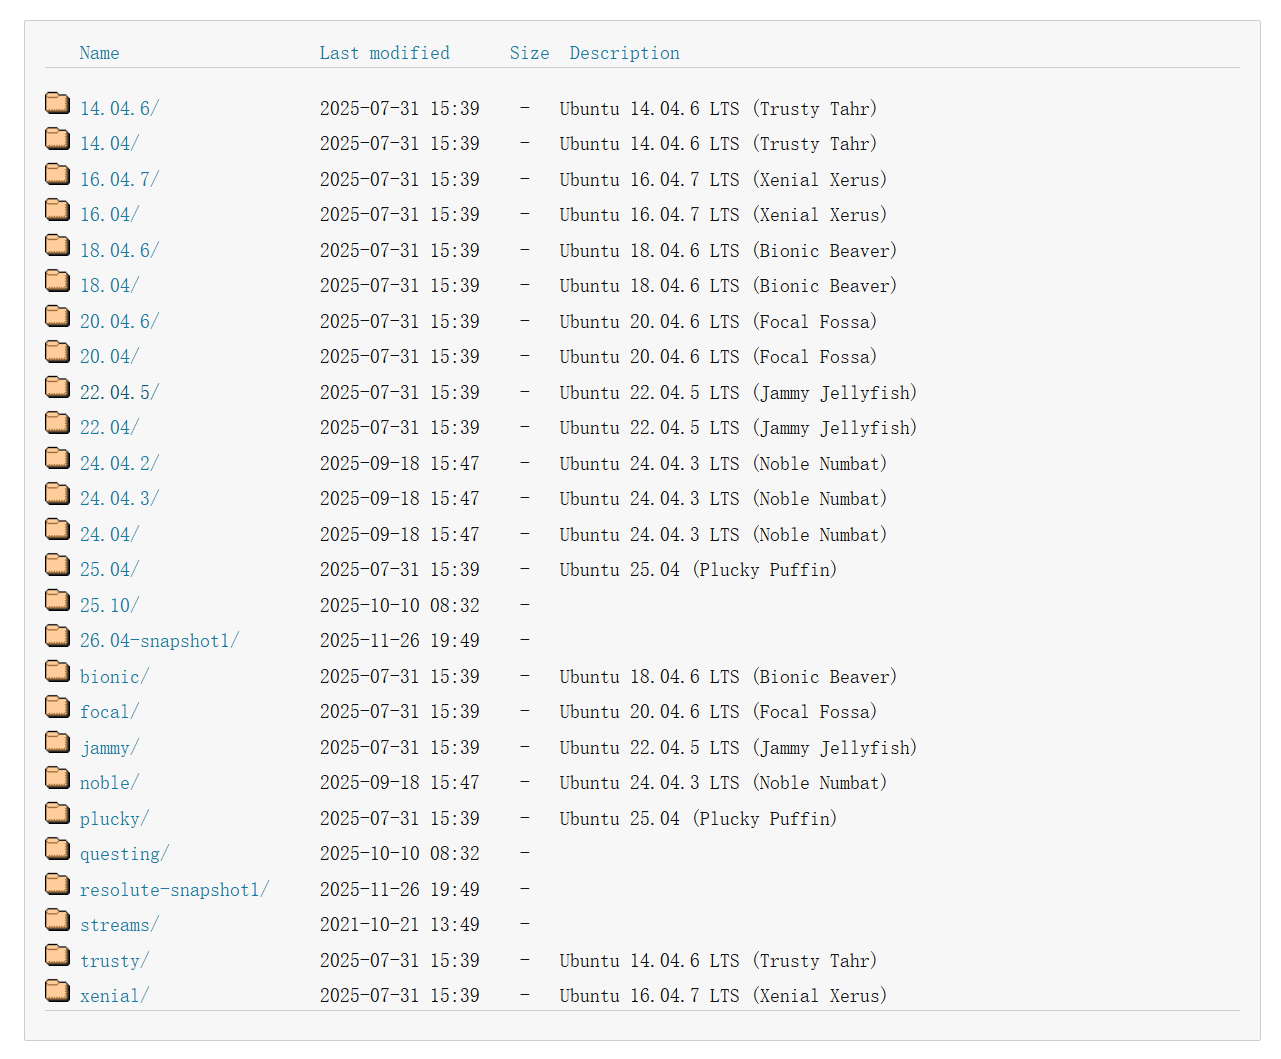Open the 20.04/ directory link
This screenshot has width=1281, height=1059.
tap(109, 357)
